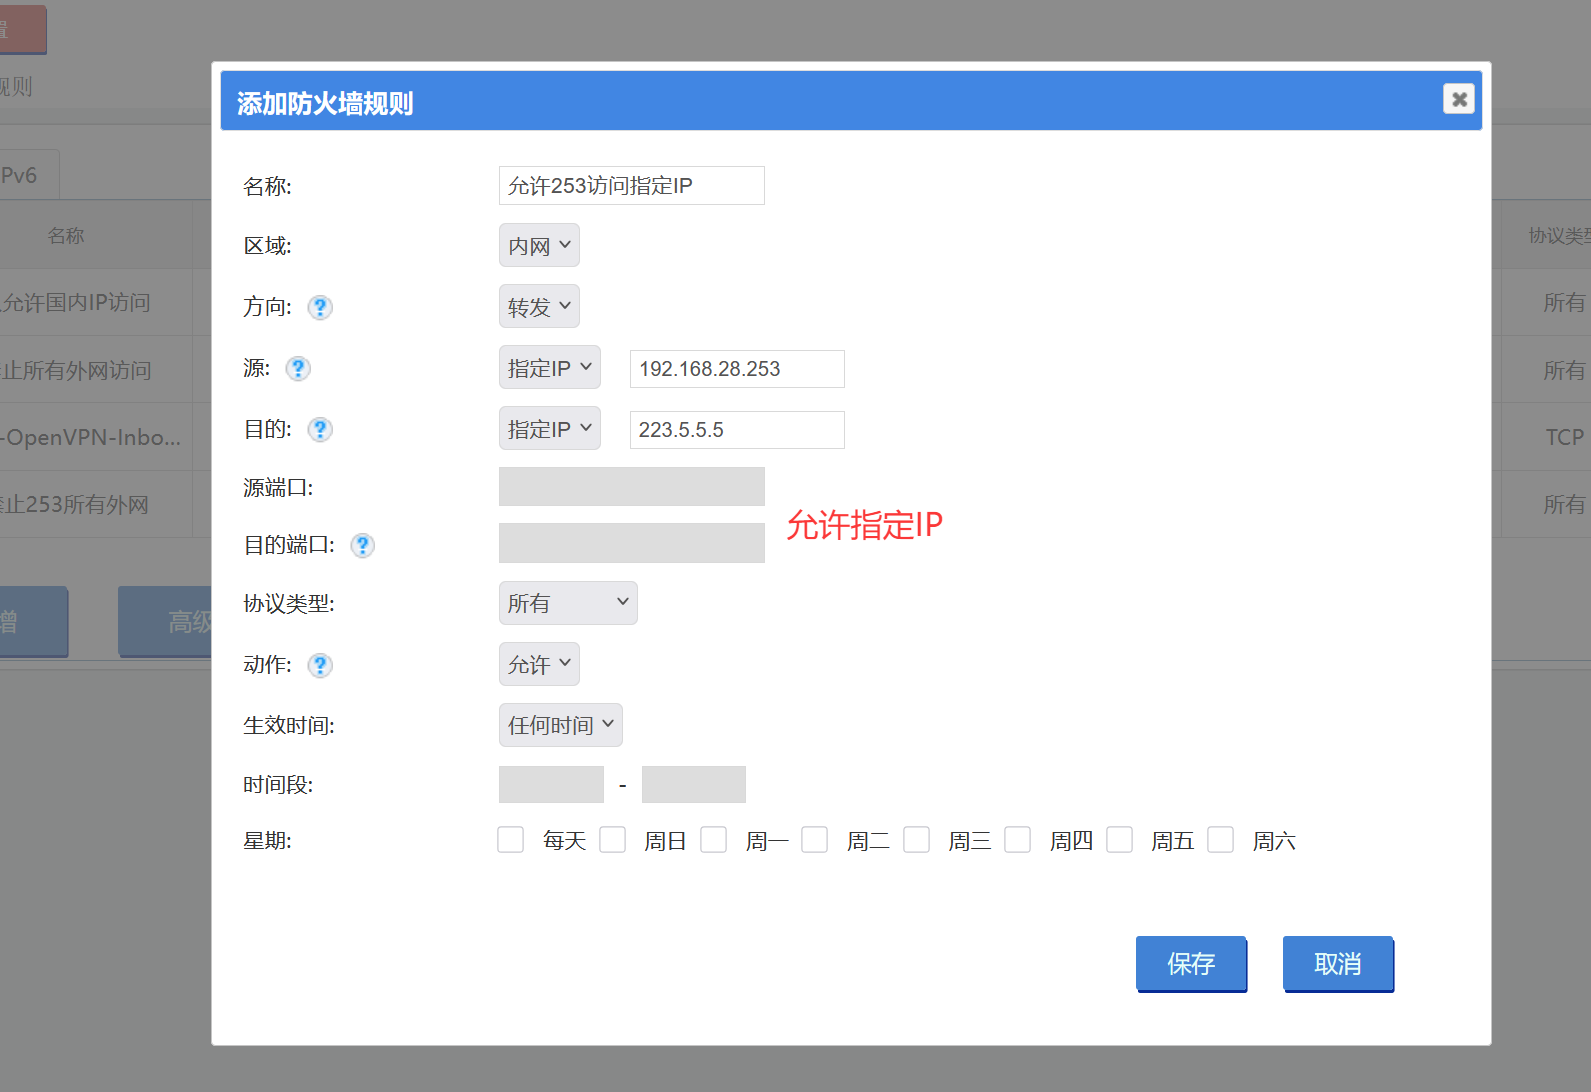Open the 生效时间 dropdown

click(560, 725)
